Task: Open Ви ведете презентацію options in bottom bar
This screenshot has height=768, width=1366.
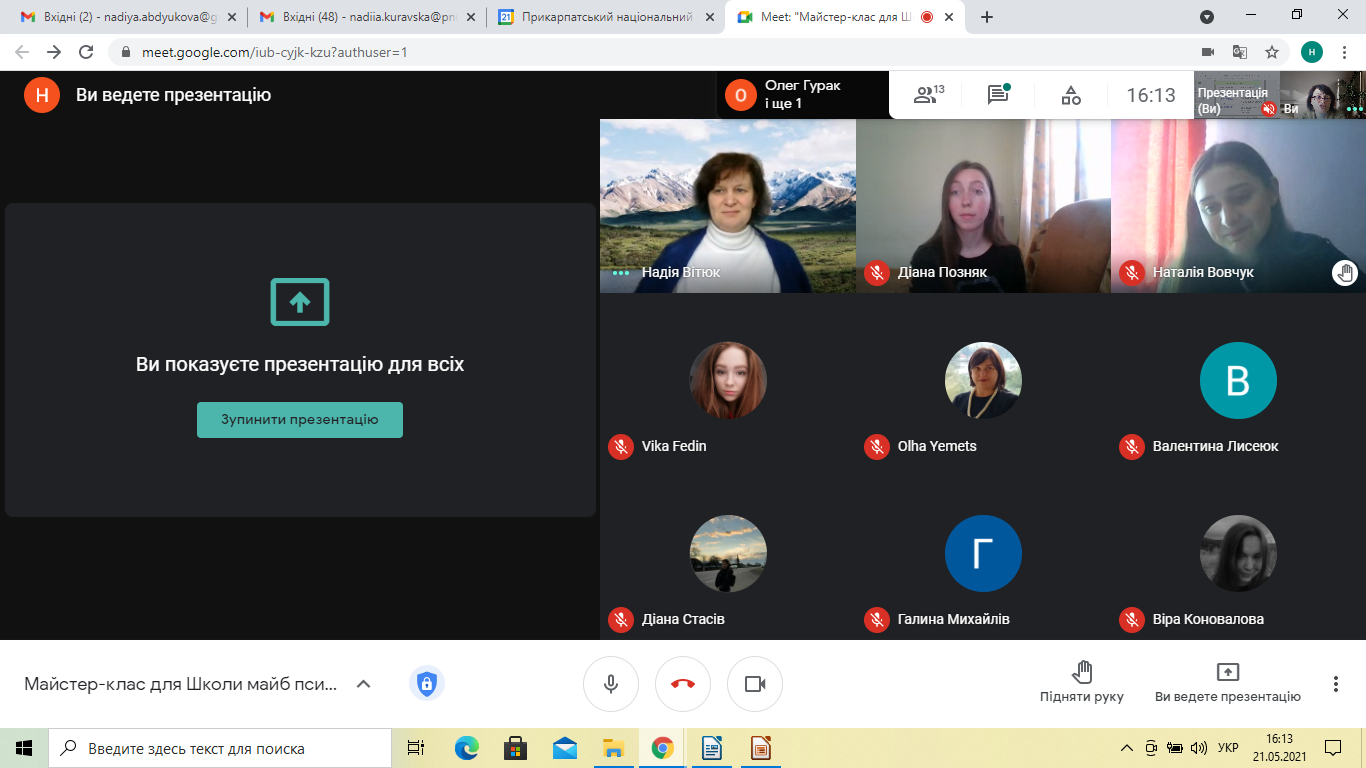Action: tap(1227, 682)
